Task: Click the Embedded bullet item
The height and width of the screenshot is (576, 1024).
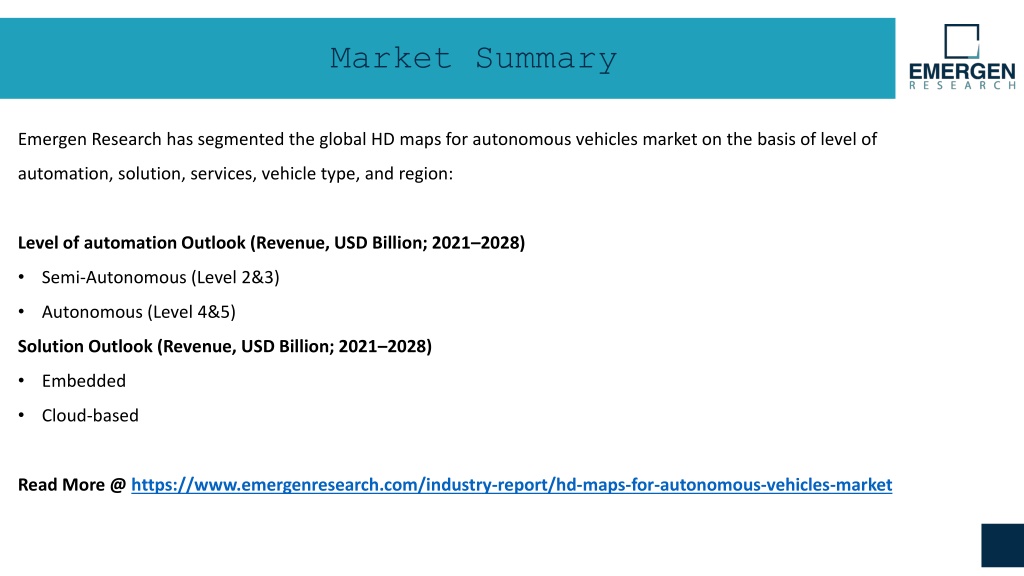Action: tap(84, 381)
